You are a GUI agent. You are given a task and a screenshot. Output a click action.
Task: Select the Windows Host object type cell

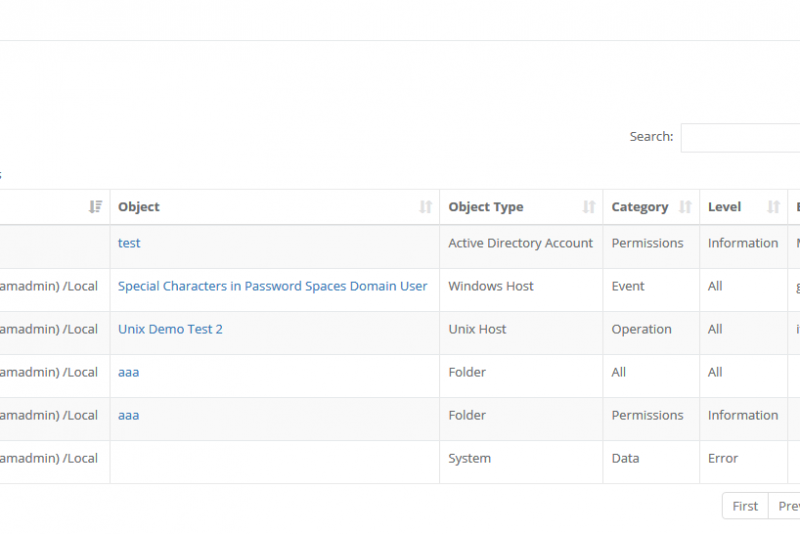tap(491, 286)
